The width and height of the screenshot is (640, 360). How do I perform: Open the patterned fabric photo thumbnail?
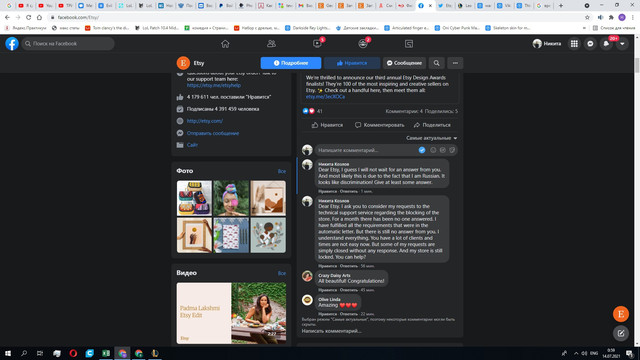pyautogui.click(x=231, y=235)
